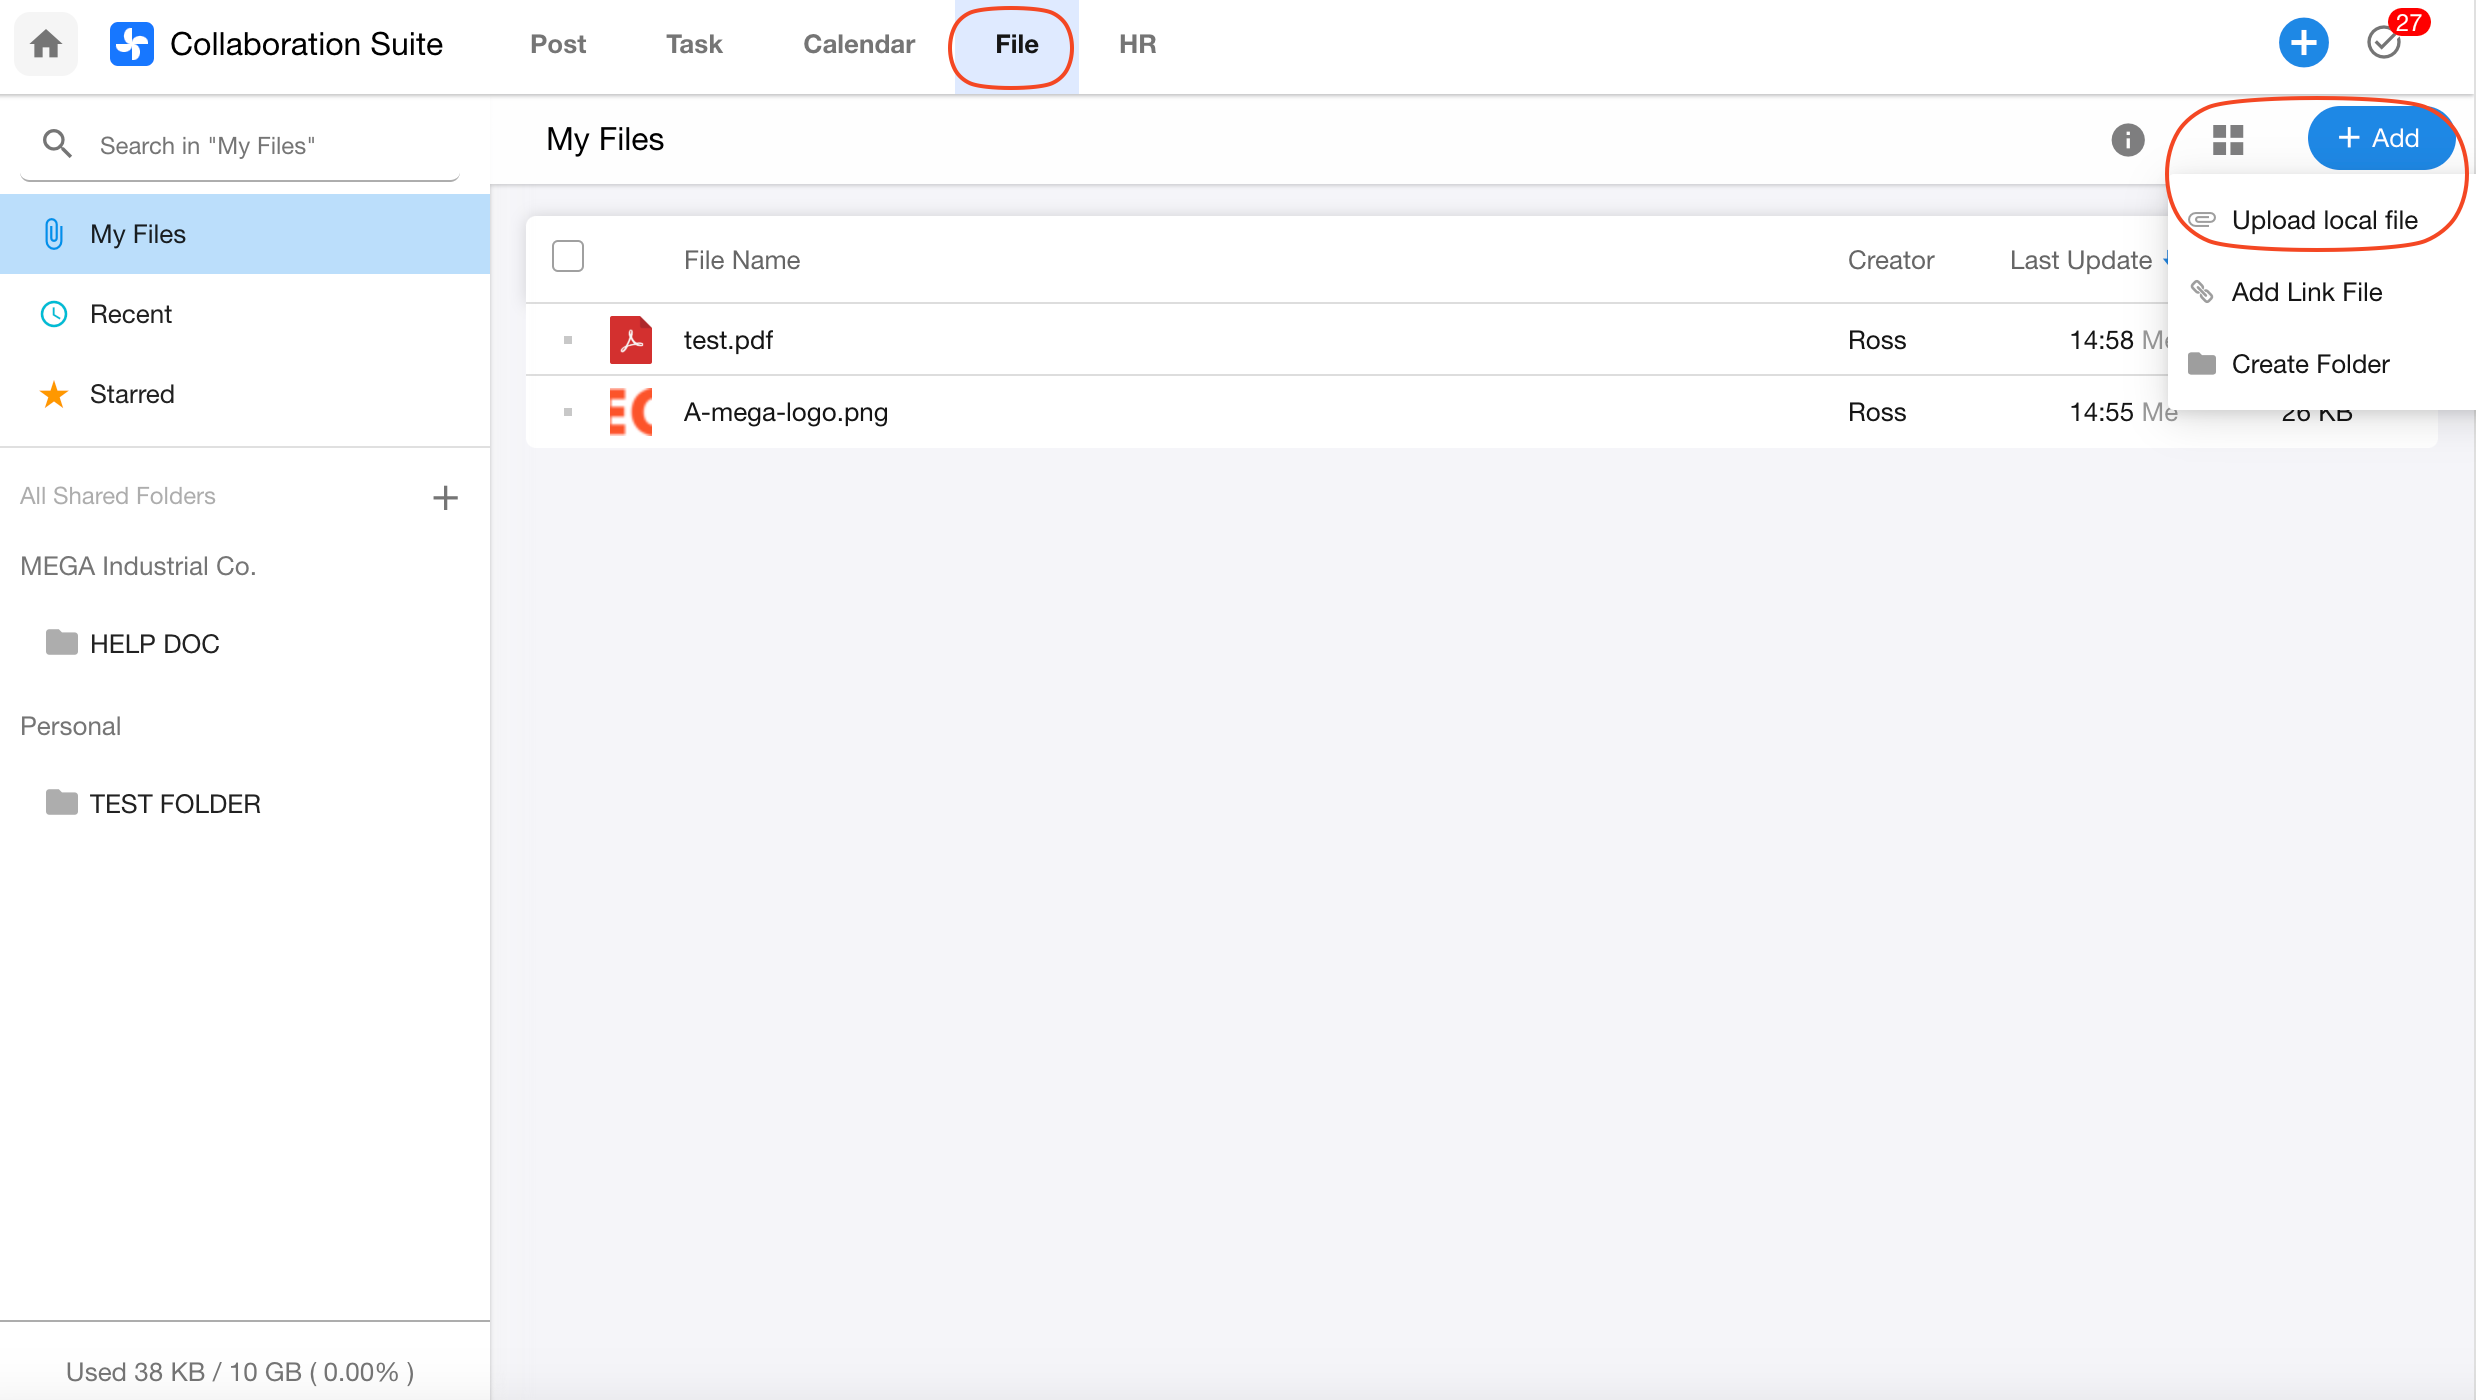
Task: Select Create Folder from menu
Action: point(2310,364)
